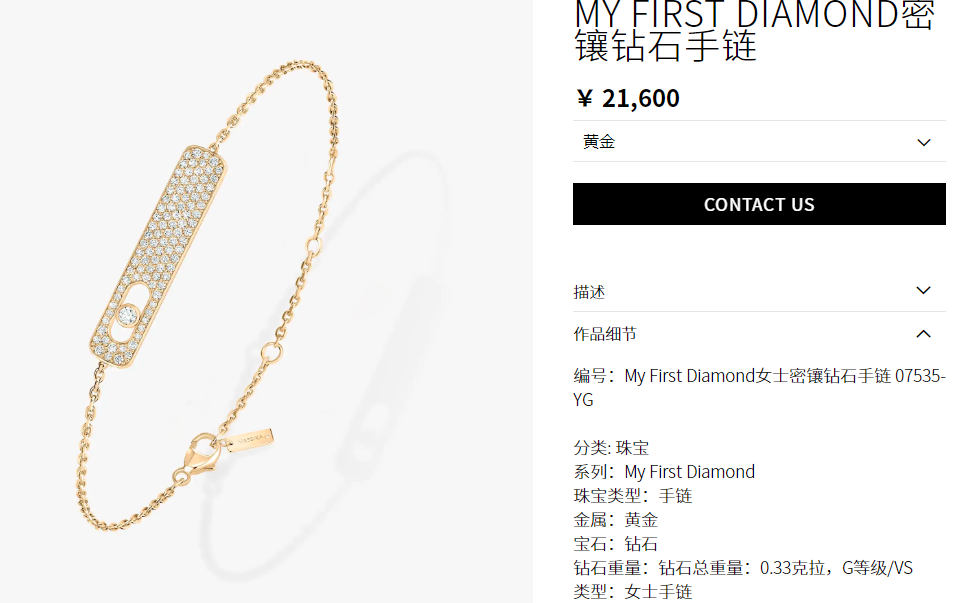Click the chevron arrow beside 黄金
The image size is (974, 603).
coord(924,142)
